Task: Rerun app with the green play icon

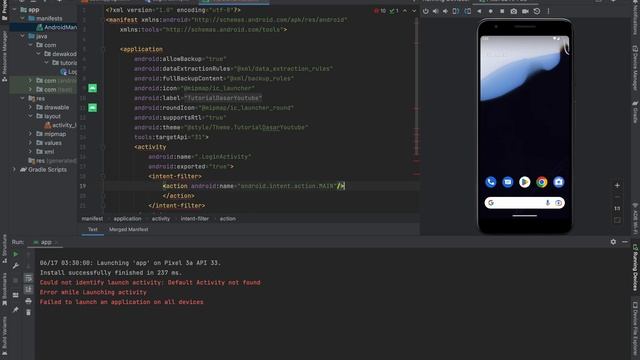Action: click(x=16, y=254)
